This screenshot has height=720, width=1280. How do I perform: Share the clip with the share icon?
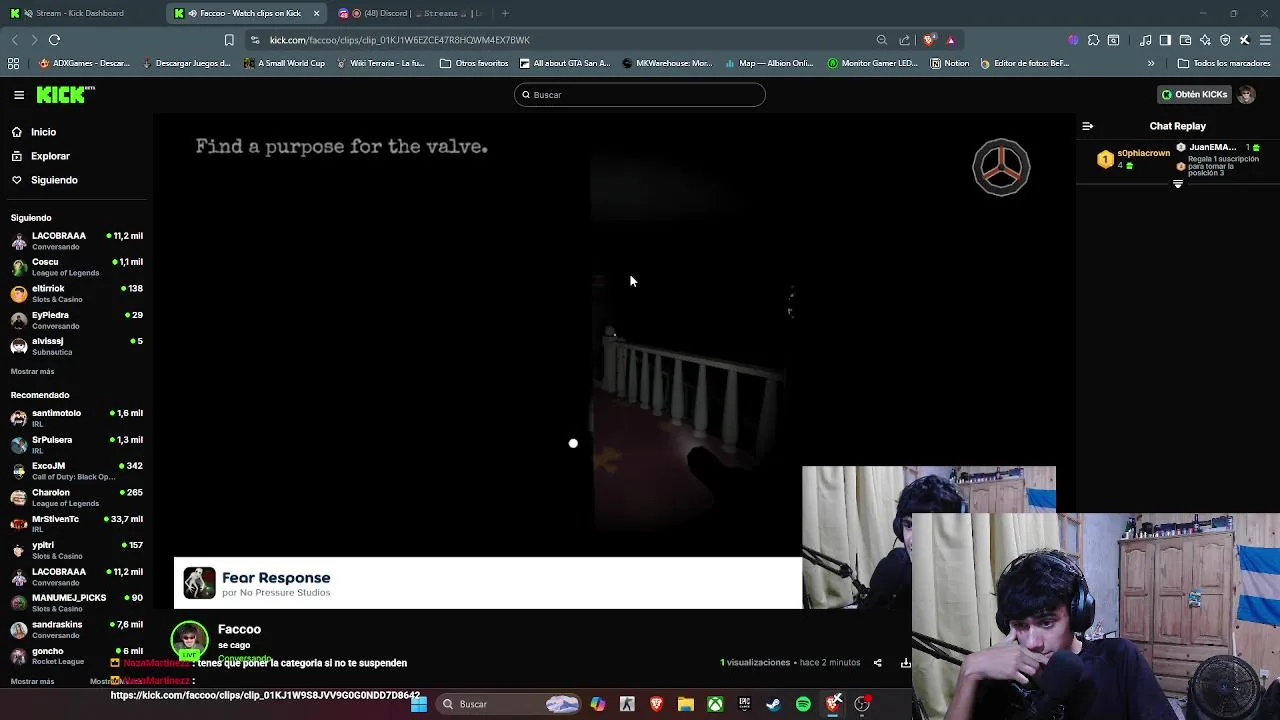click(877, 663)
